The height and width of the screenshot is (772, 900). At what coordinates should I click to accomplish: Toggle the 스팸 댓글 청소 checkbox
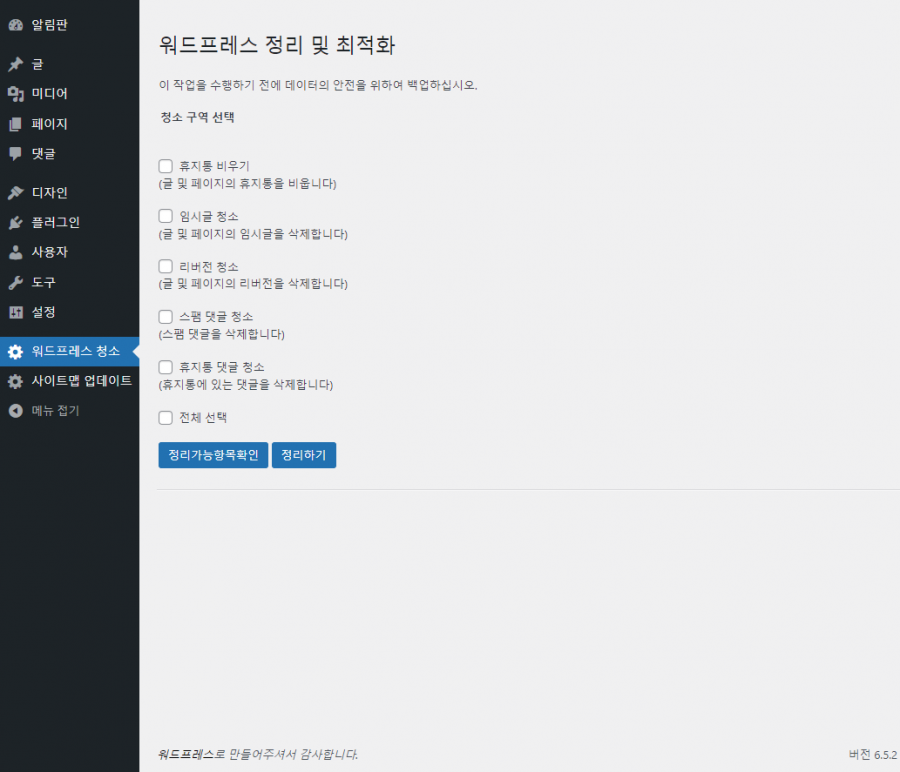165,317
